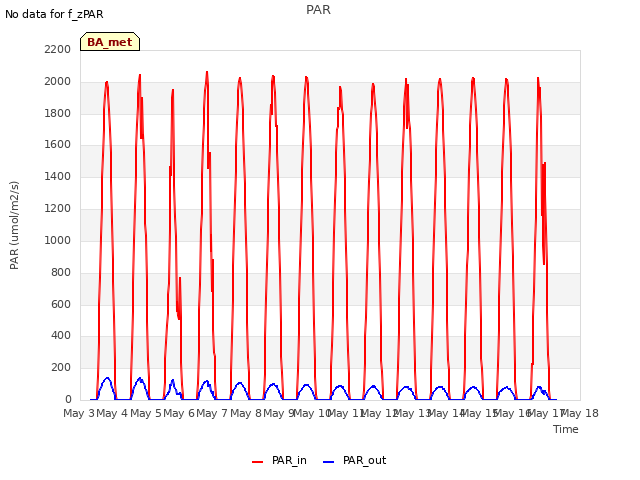Viewport: 640px width, 480px height.
Task: Click the May 8 x-axis tick label
Action: [x=246, y=413]
